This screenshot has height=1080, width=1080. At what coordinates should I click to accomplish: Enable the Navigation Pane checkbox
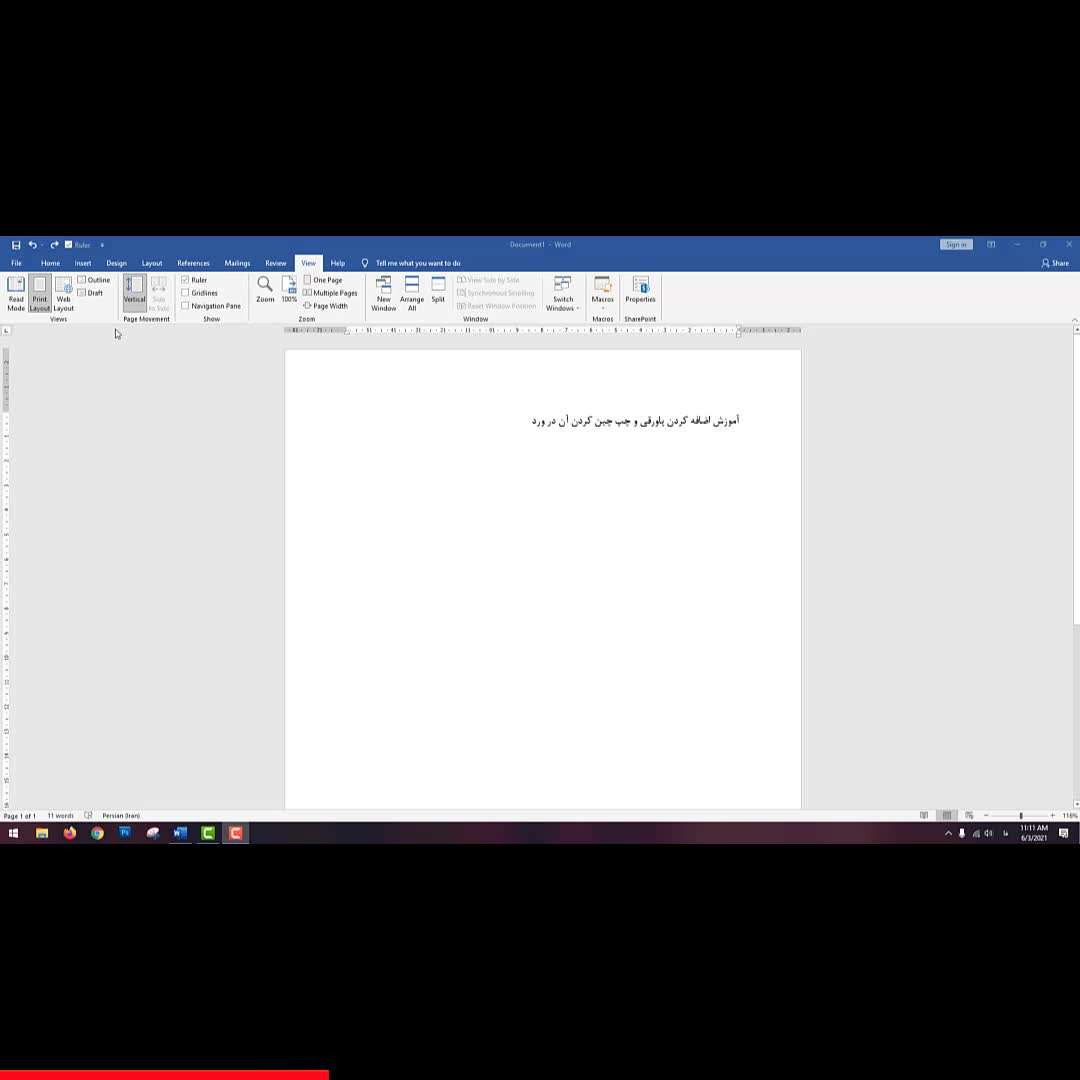185,306
